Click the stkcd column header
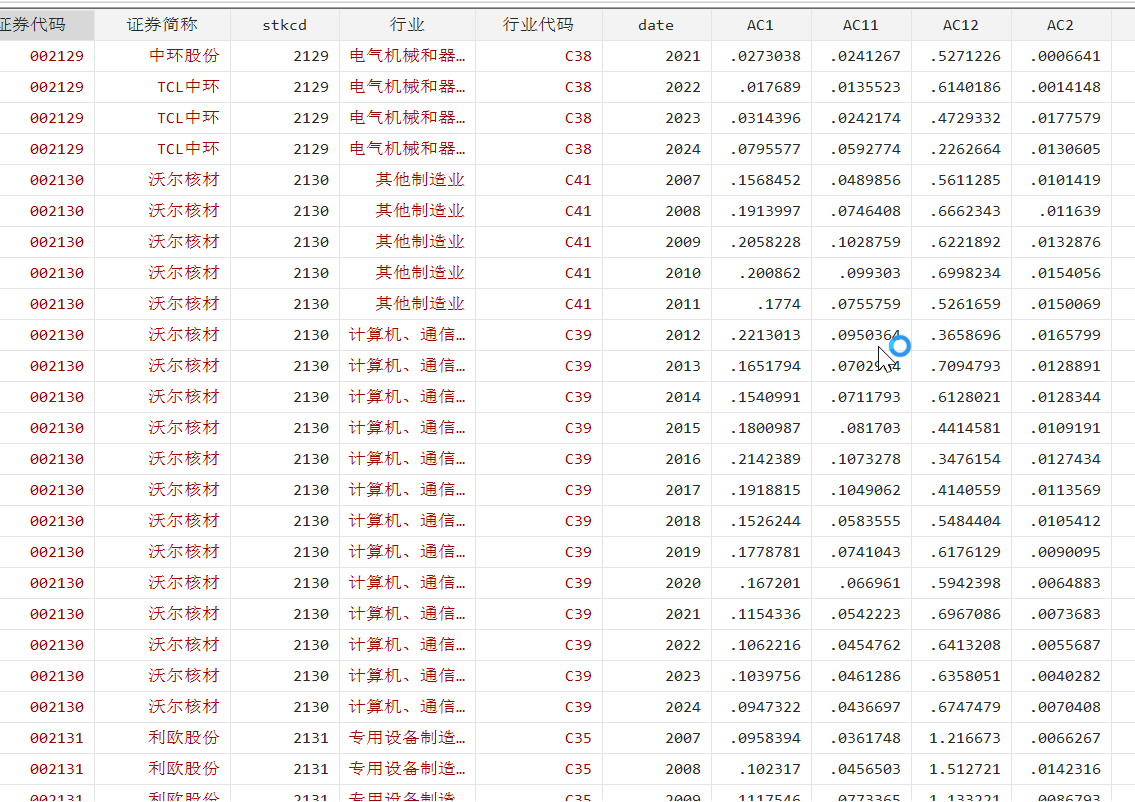 [285, 25]
